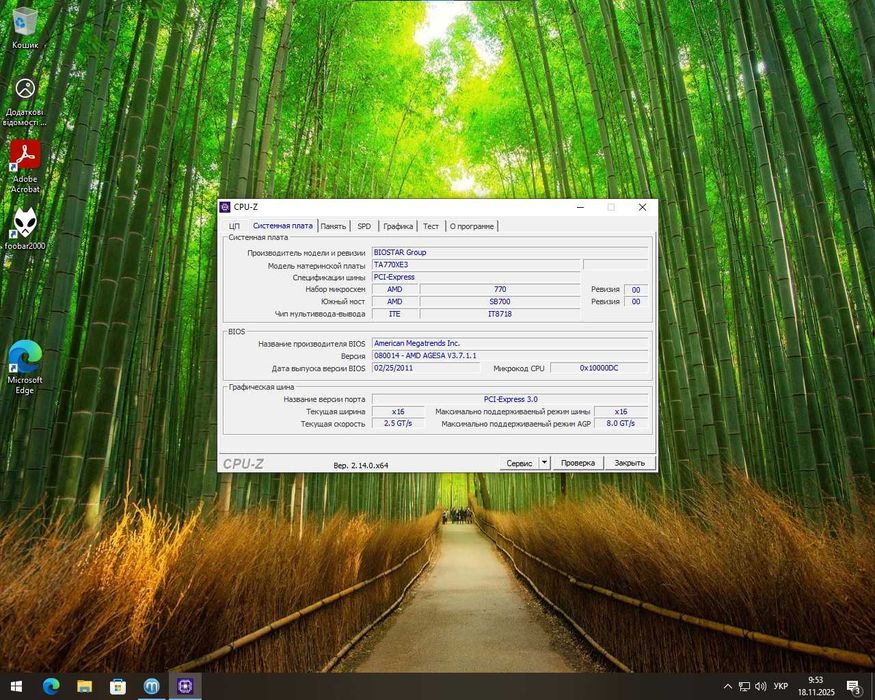875x700 pixels.
Task: Click the BIOSTAR Group manufacturer field
Action: (x=509, y=252)
